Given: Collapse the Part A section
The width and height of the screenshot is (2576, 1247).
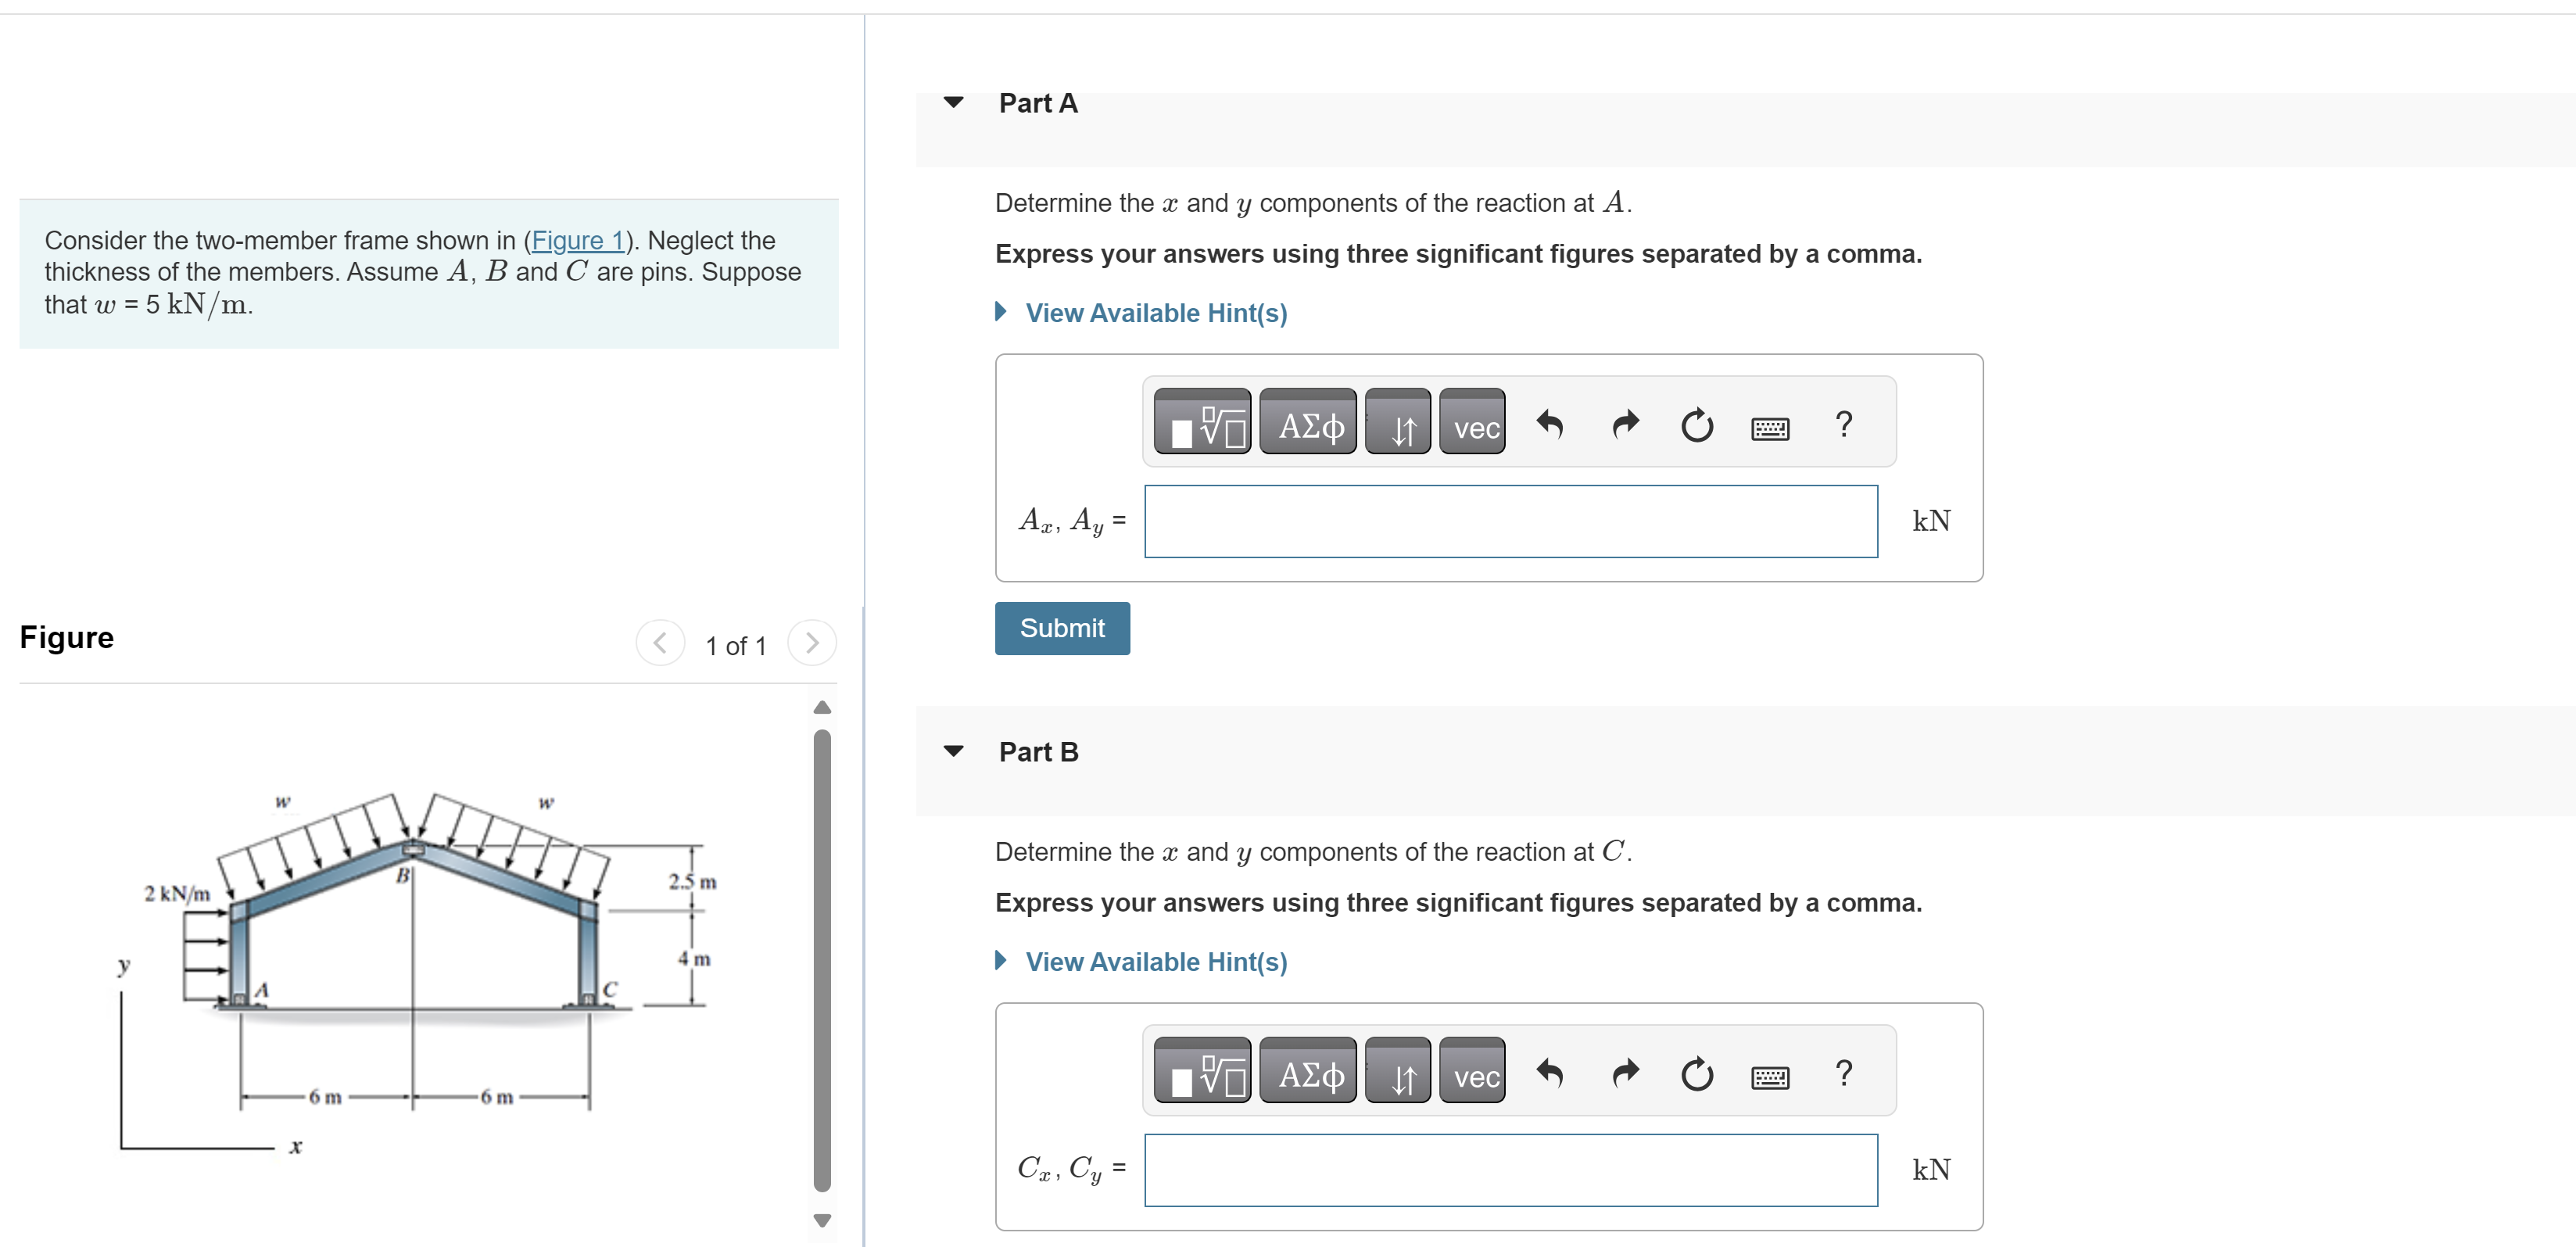Looking at the screenshot, I should tap(954, 102).
